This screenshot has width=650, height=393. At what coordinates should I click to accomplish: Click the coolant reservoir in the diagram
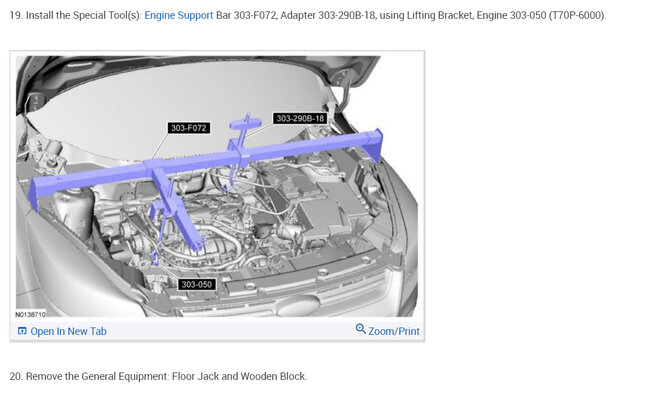click(x=76, y=211)
